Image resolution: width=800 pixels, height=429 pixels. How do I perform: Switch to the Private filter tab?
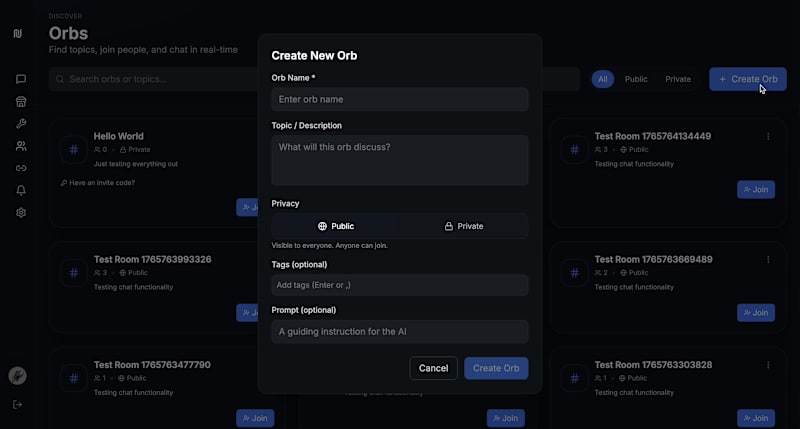tap(678, 79)
